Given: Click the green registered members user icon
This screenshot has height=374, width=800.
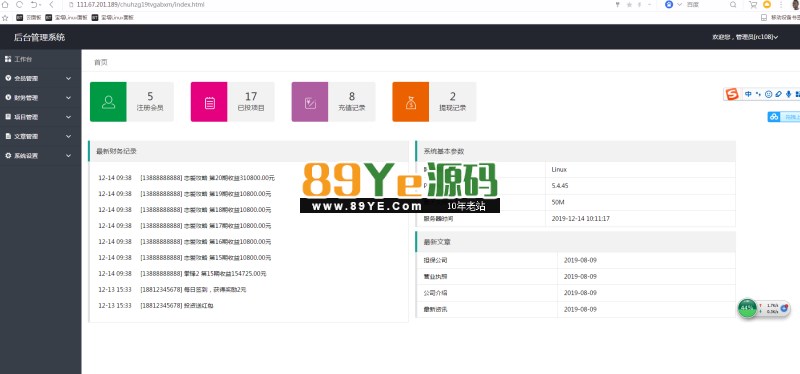Looking at the screenshot, I should pos(108,102).
